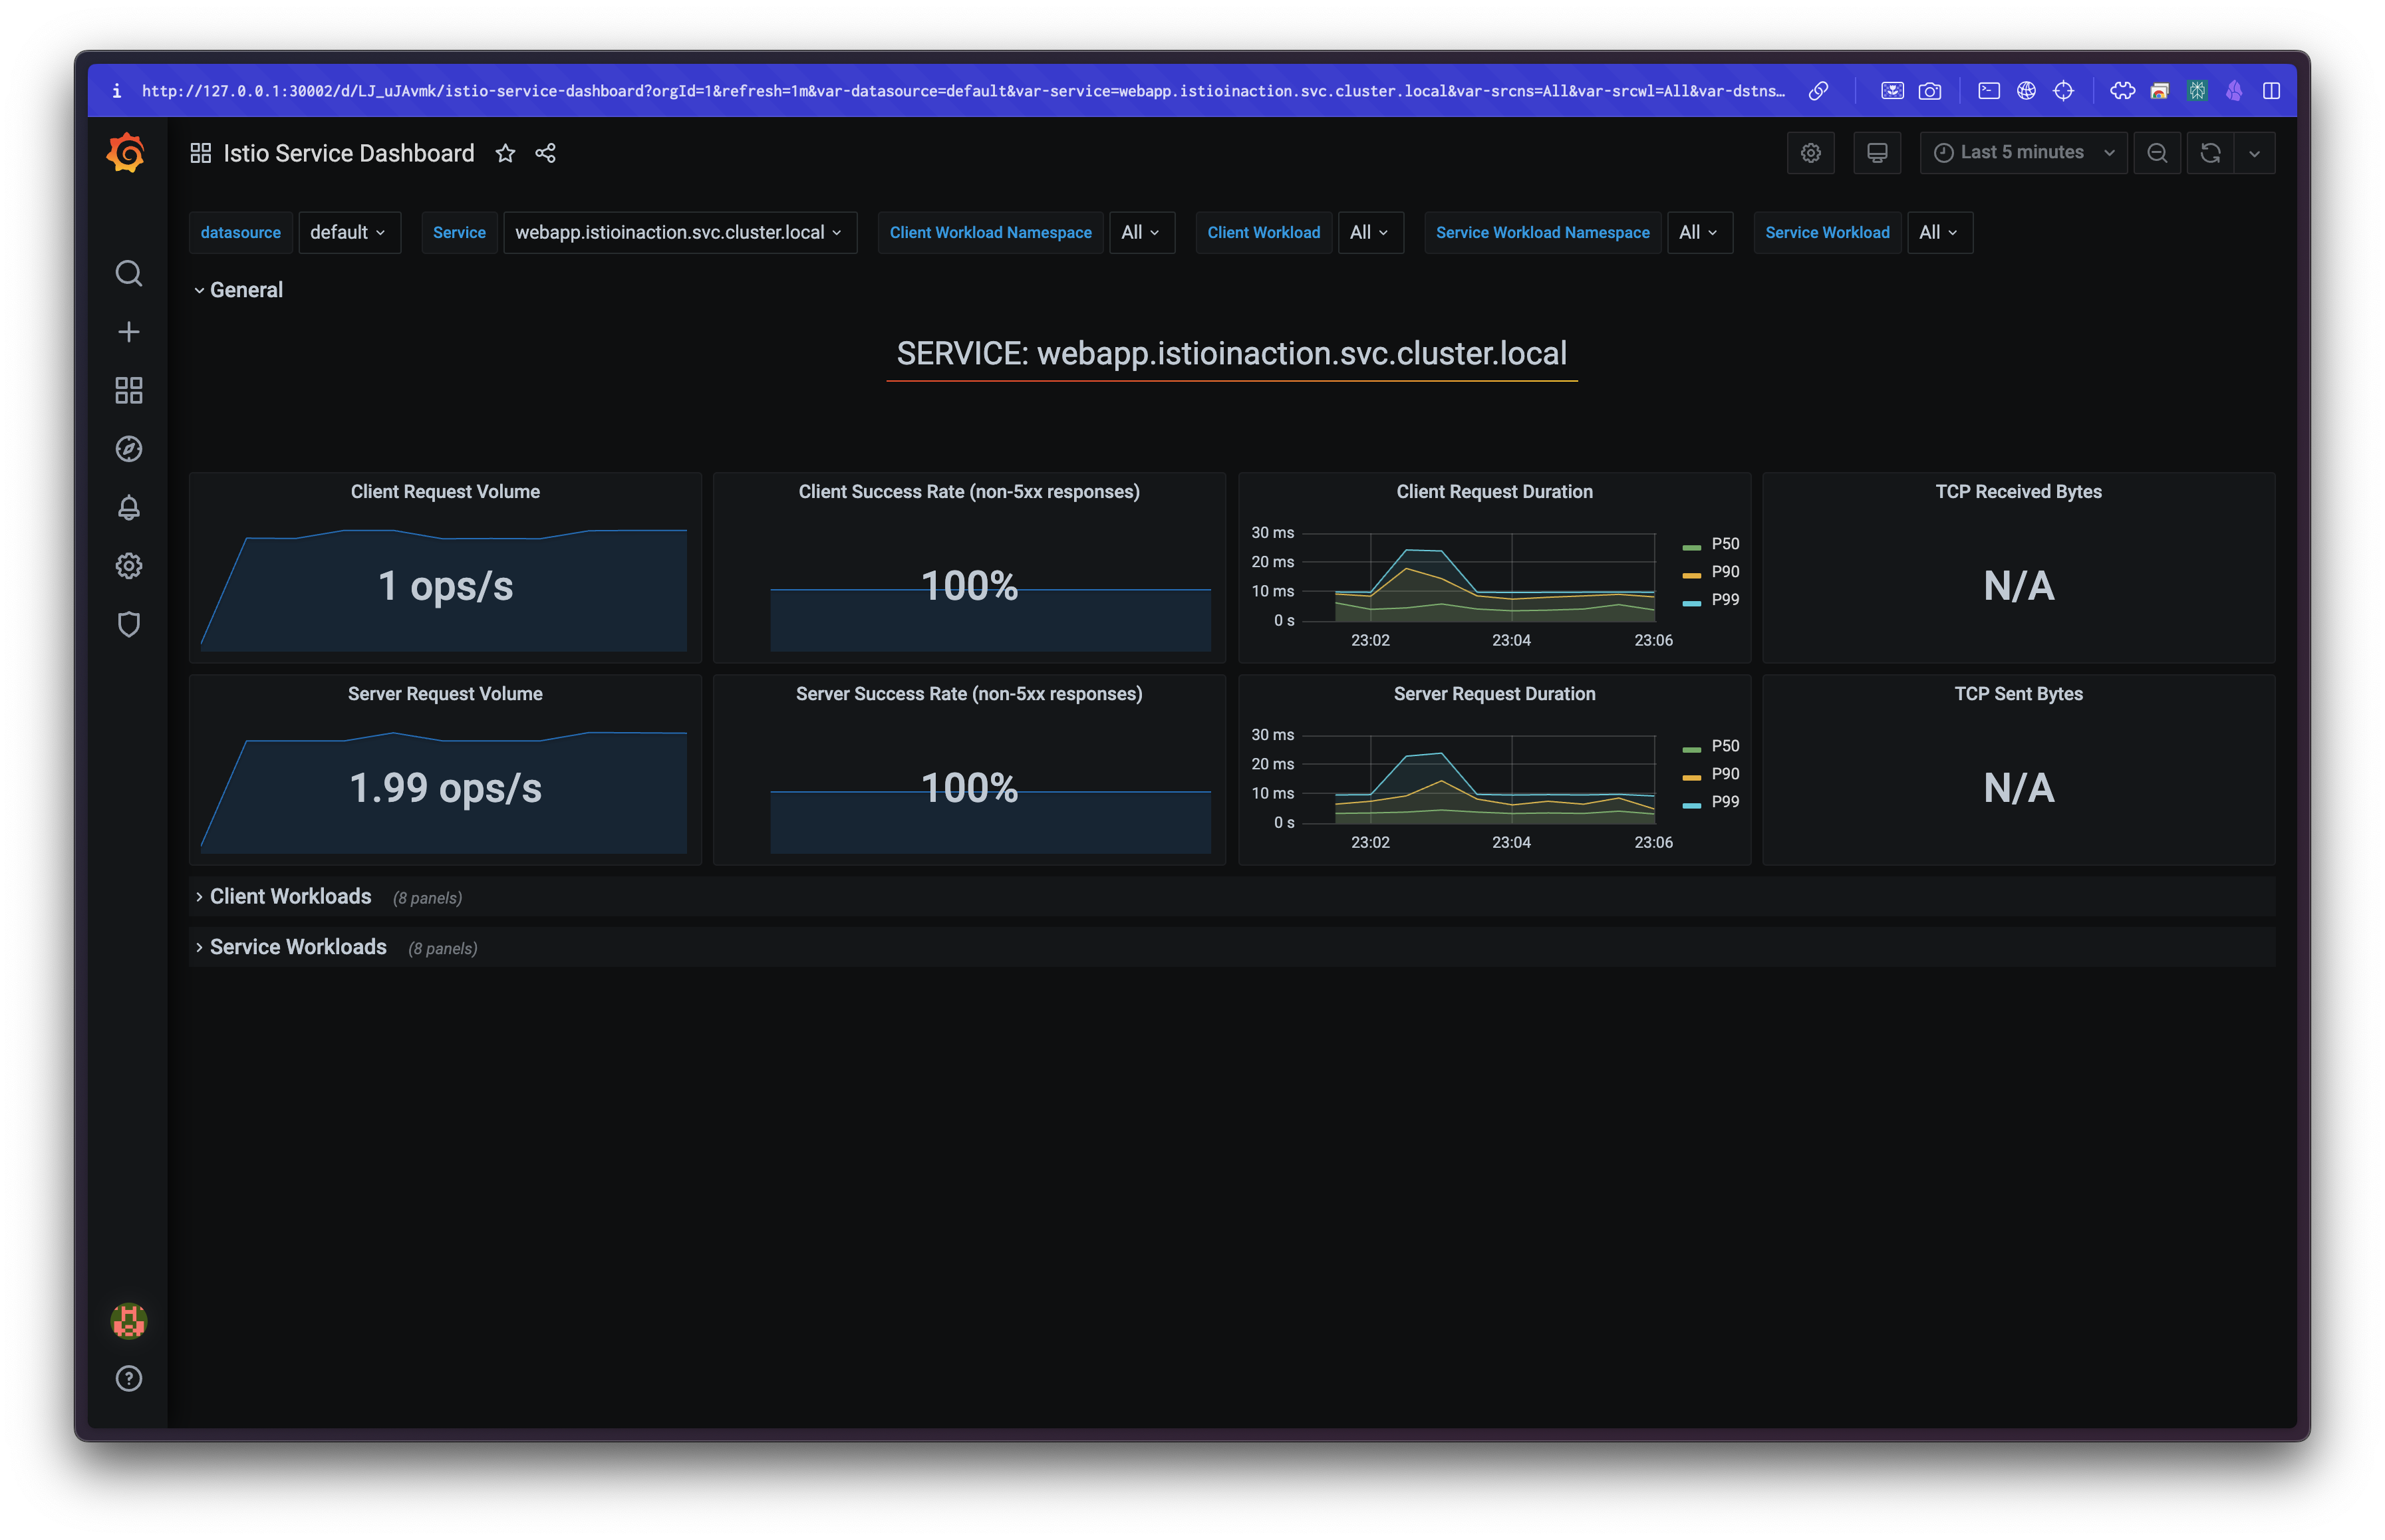2385x1540 pixels.
Task: Open Server Success Rate panel title
Action: point(968,694)
